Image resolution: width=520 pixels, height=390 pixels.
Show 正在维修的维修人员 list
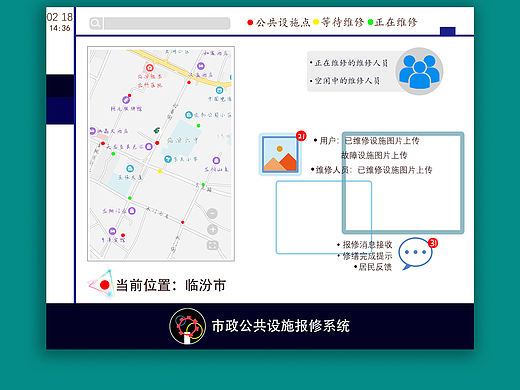coord(349,63)
